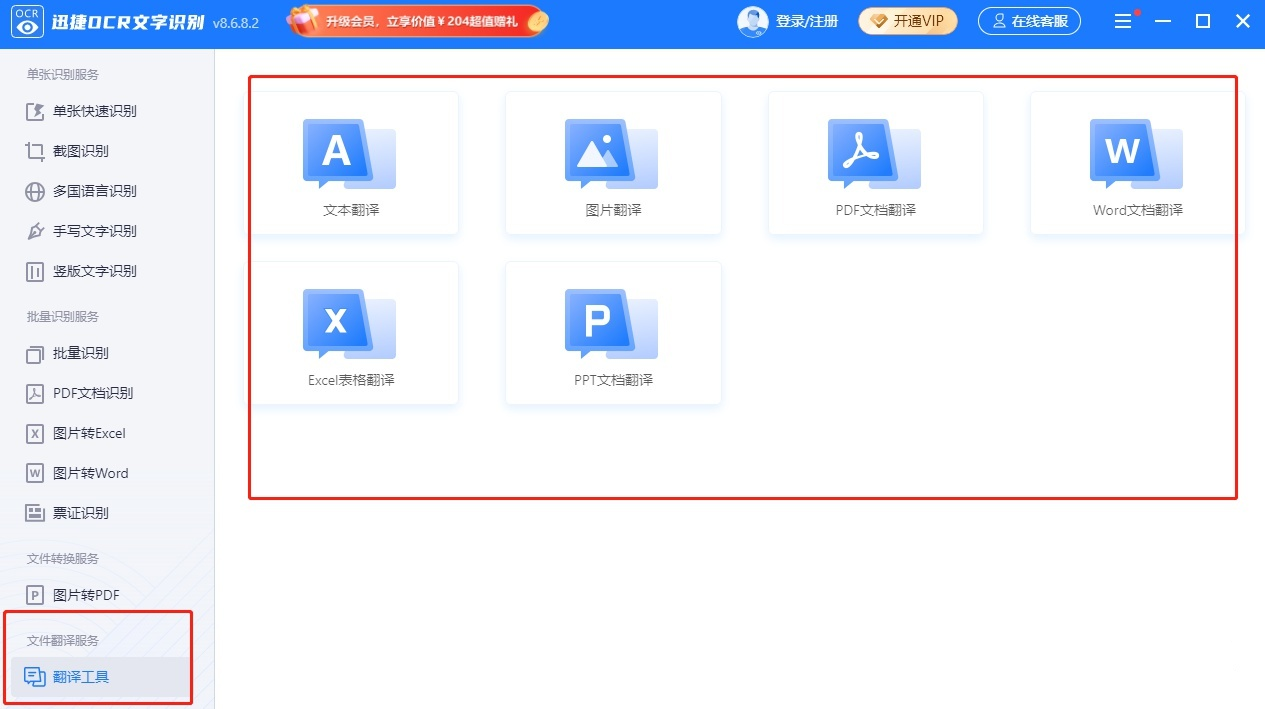Open the hamburger menu icon
Image resolution: width=1265 pixels, height=709 pixels.
point(1124,21)
